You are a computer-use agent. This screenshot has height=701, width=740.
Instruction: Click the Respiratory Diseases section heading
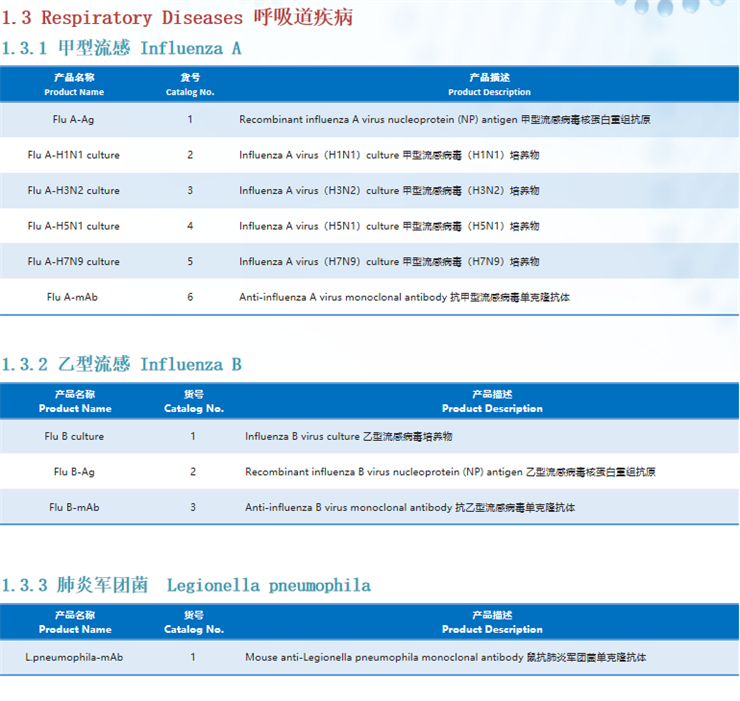(177, 17)
